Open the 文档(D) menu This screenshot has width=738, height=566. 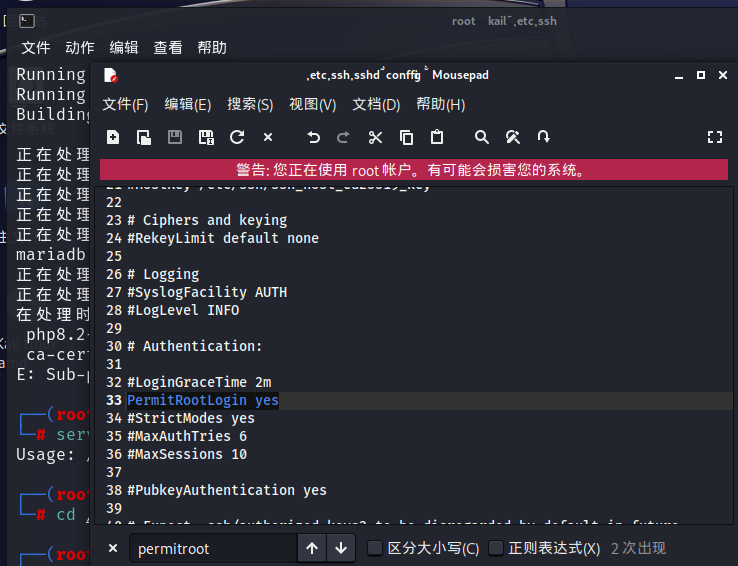pyautogui.click(x=376, y=104)
